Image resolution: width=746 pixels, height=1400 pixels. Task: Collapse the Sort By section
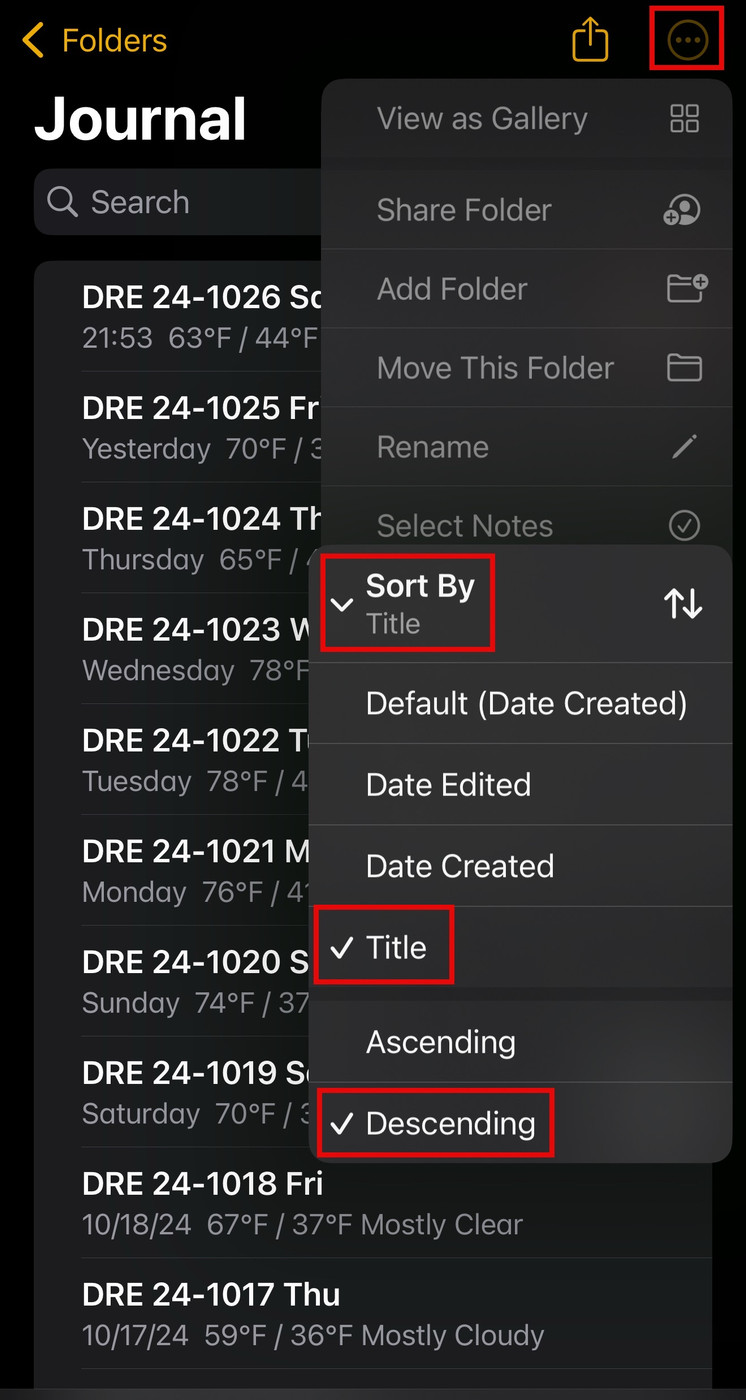pos(342,604)
